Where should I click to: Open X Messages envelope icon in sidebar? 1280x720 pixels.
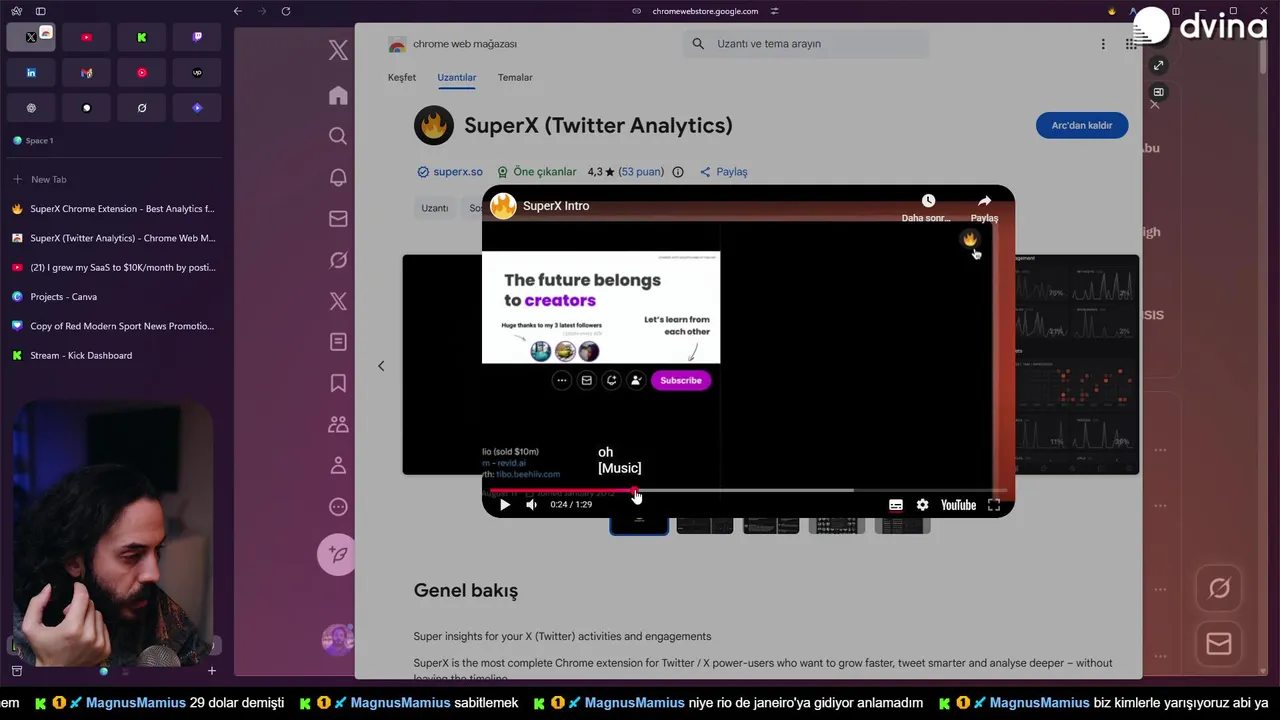pyautogui.click(x=338, y=219)
